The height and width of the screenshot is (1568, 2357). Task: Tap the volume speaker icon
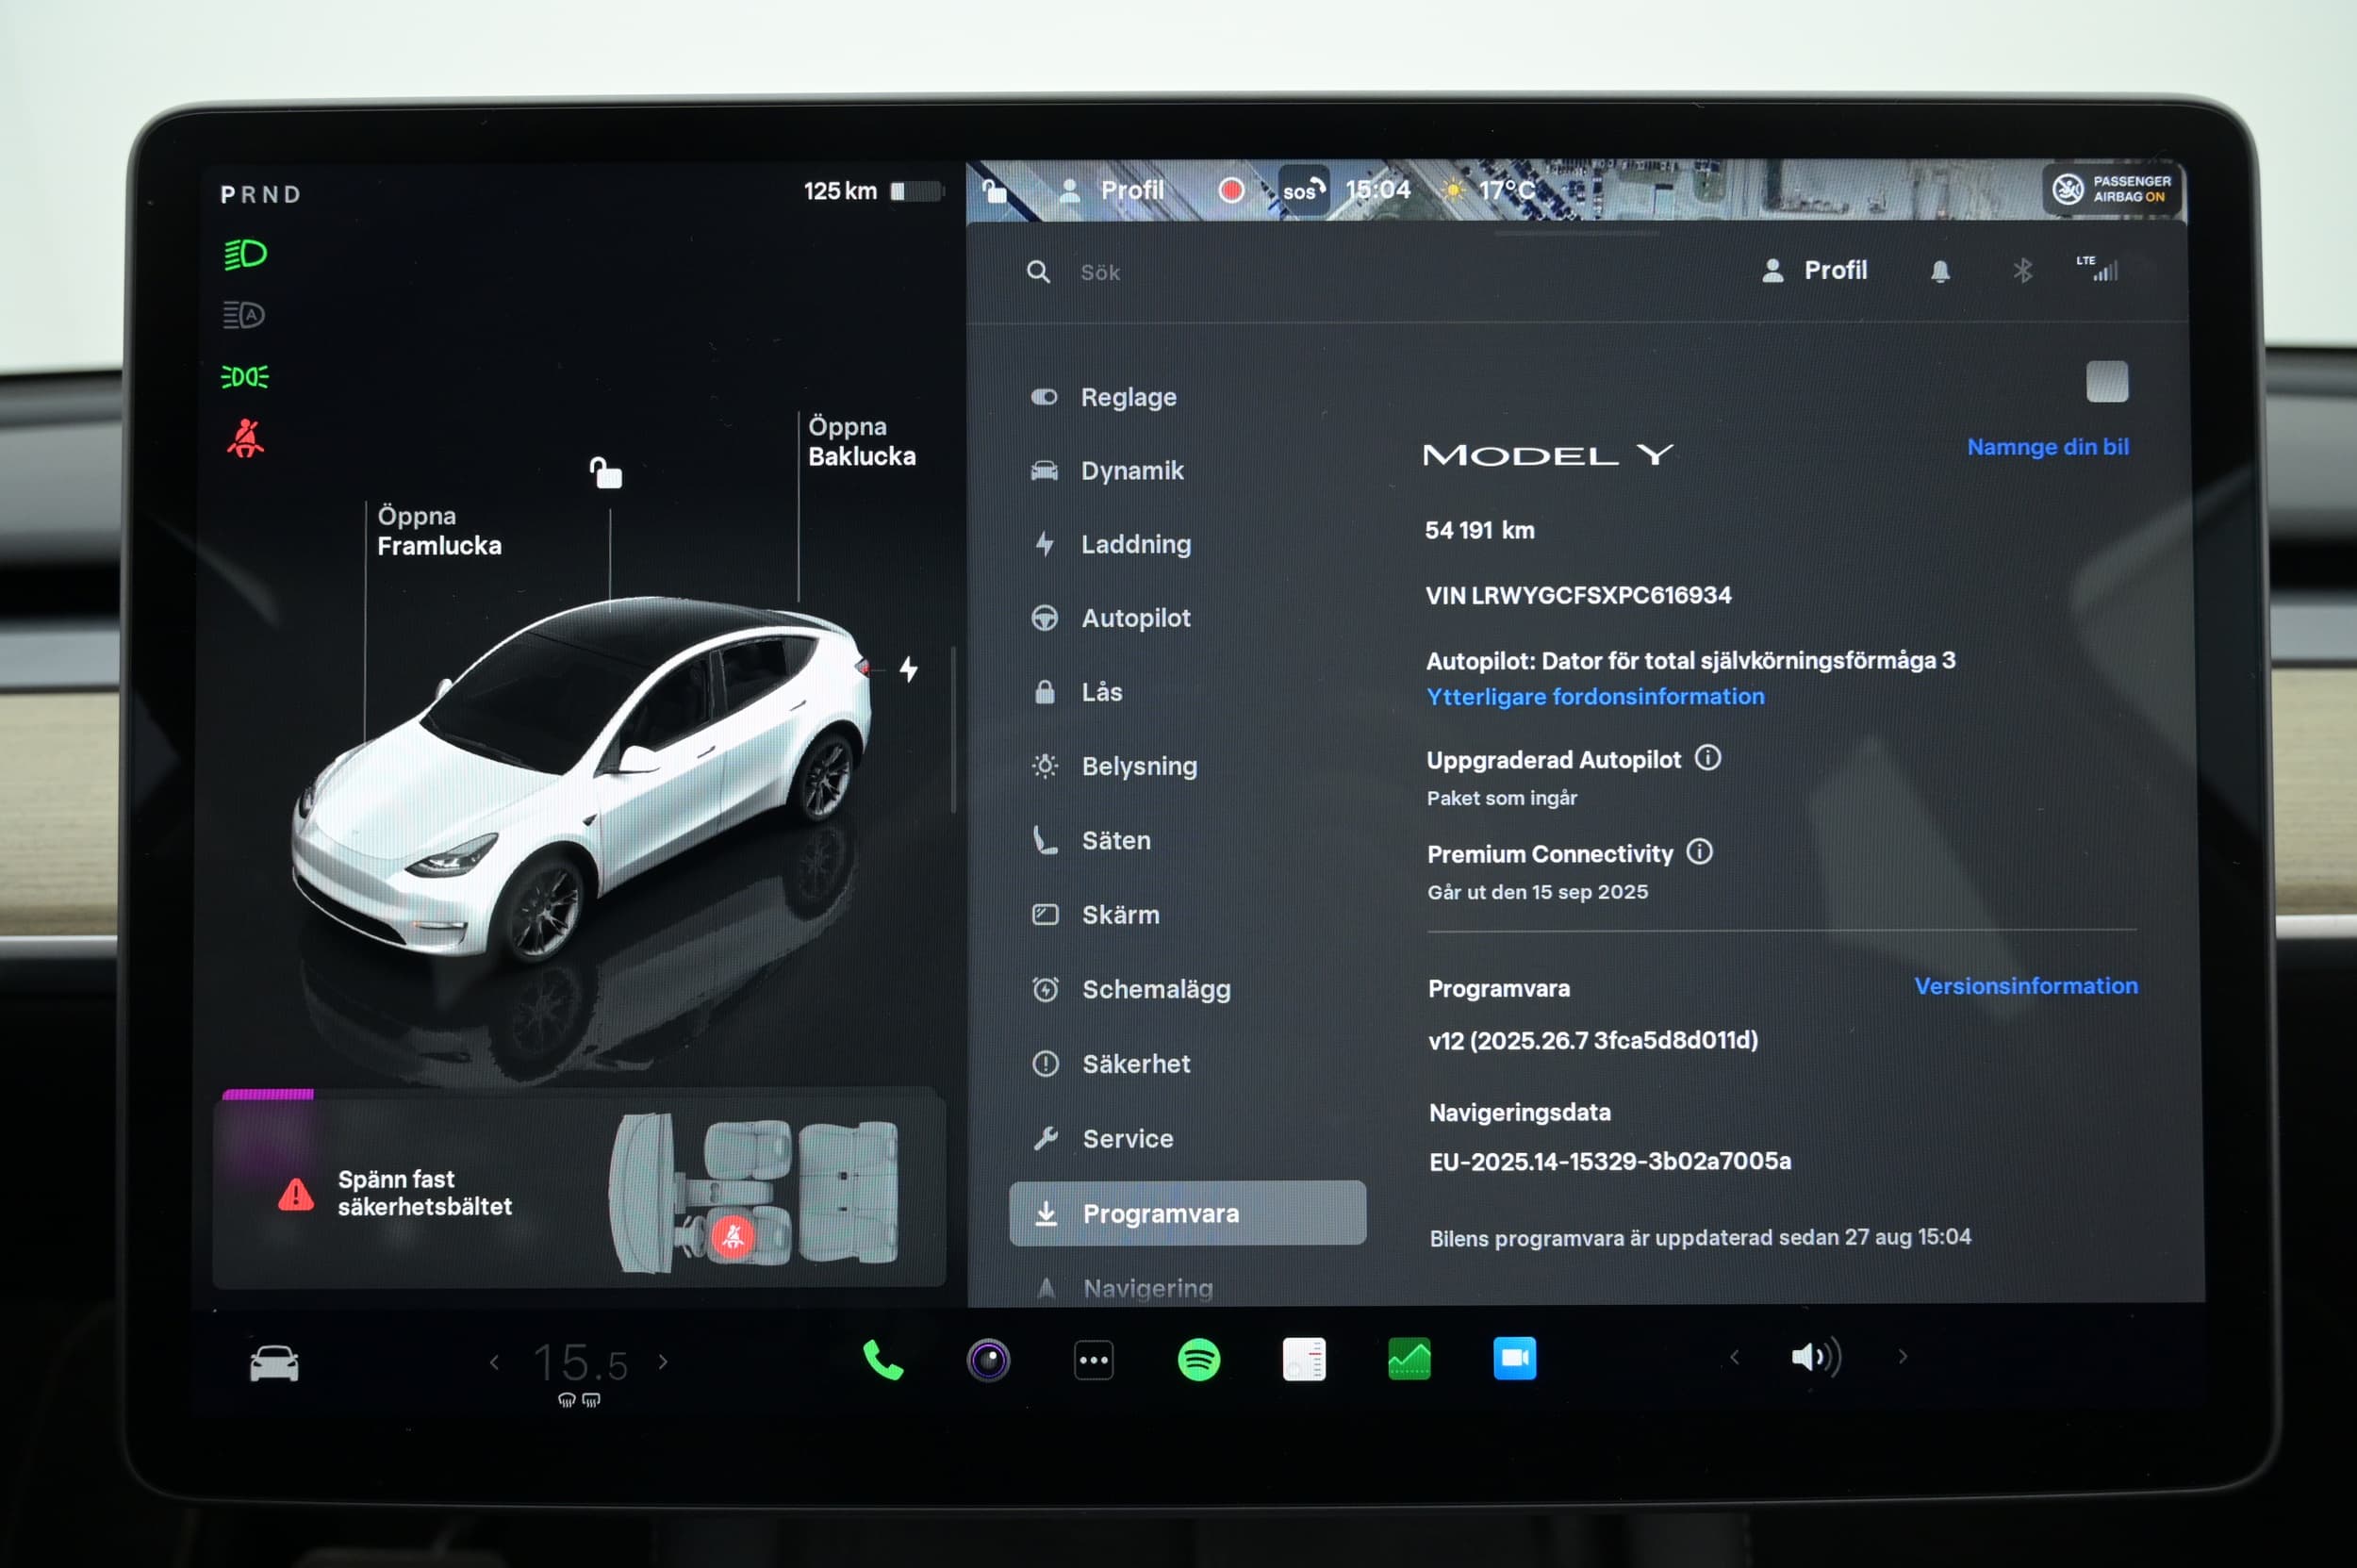(x=1816, y=1357)
